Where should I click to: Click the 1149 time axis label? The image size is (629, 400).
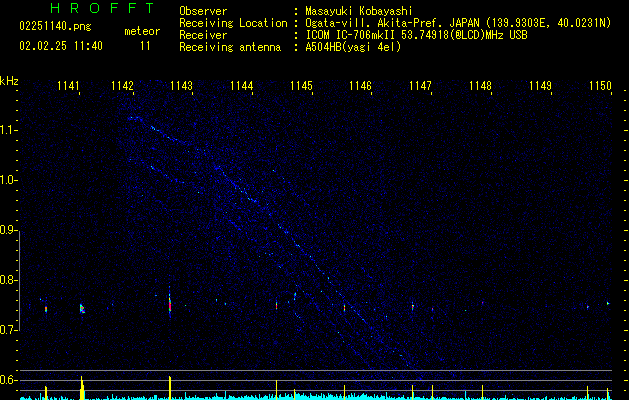point(540,86)
